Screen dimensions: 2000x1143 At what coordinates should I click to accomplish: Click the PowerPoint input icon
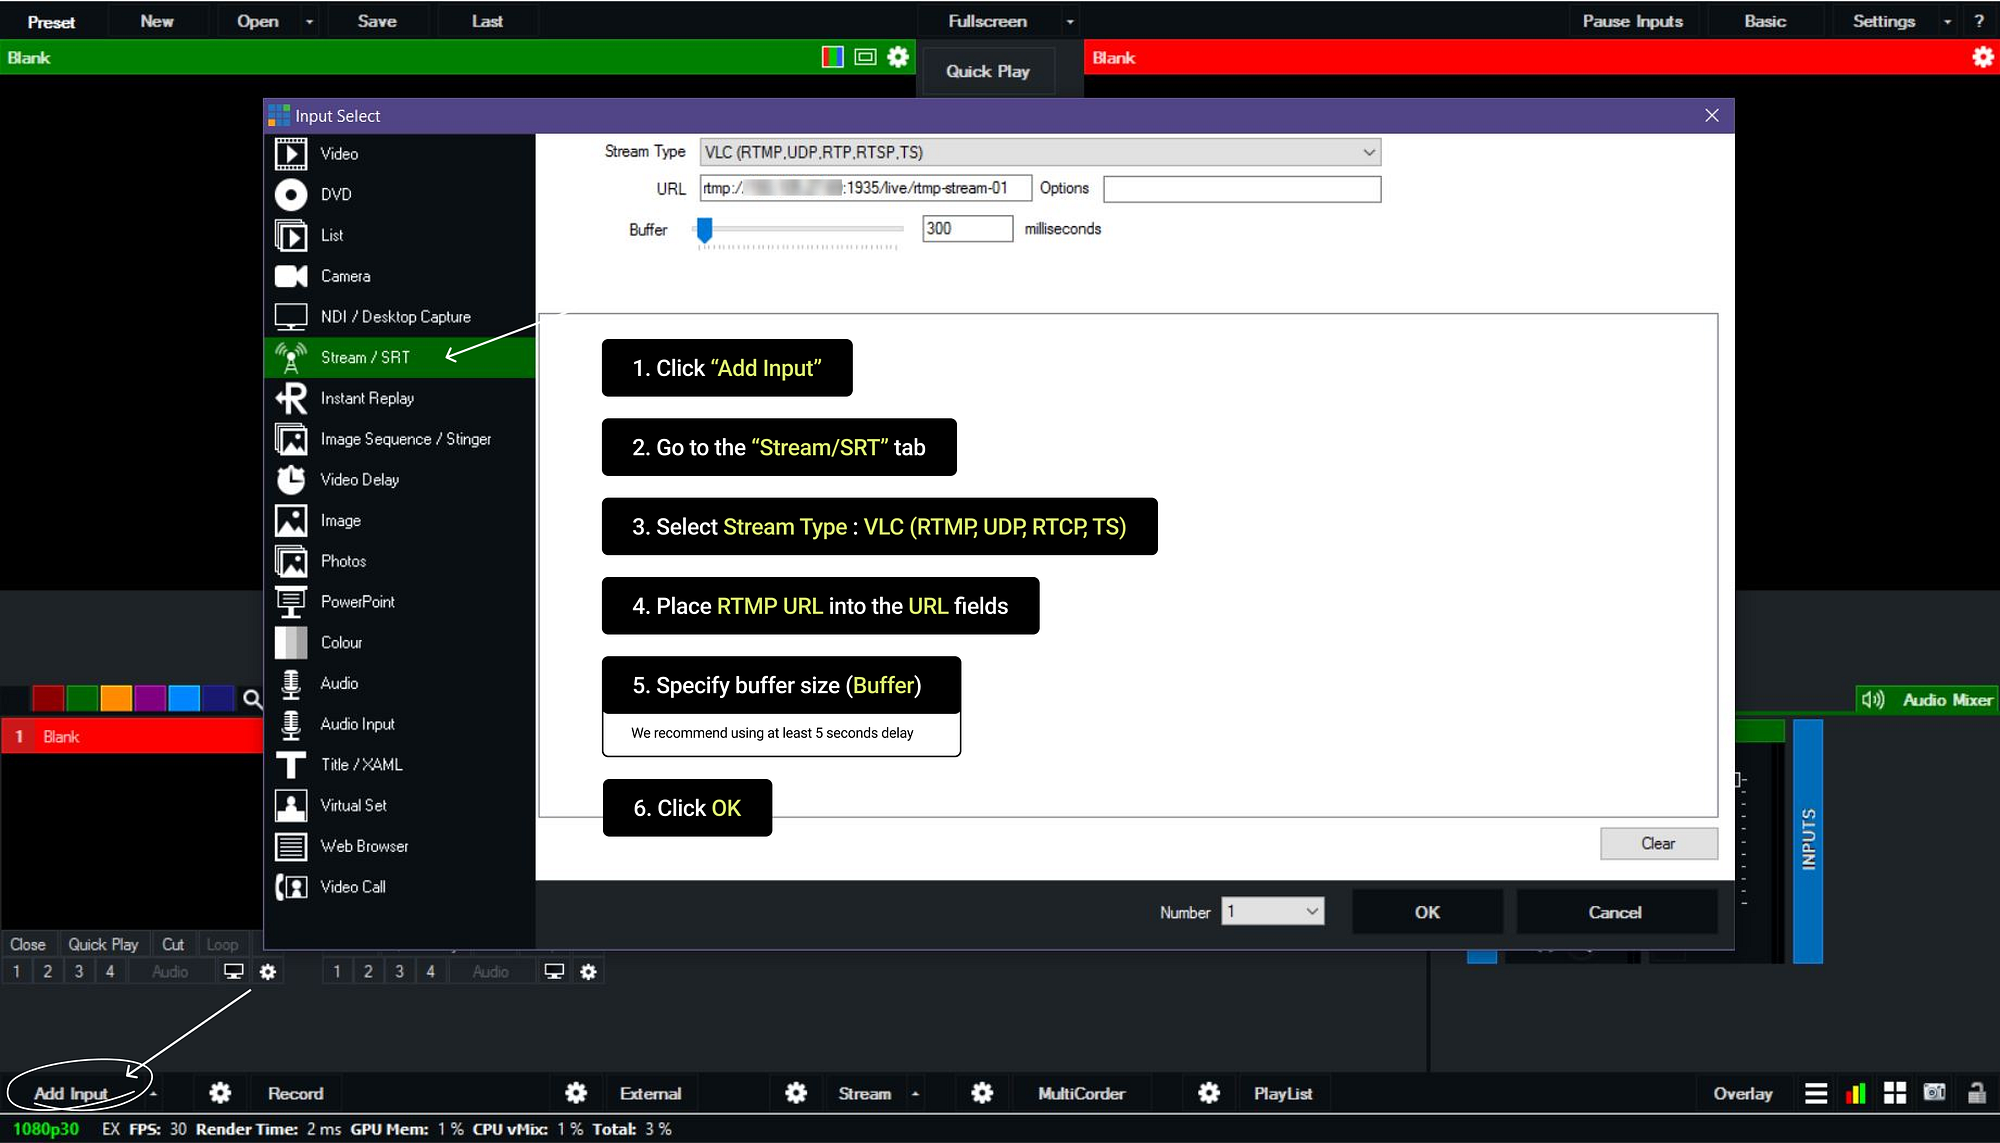click(291, 602)
